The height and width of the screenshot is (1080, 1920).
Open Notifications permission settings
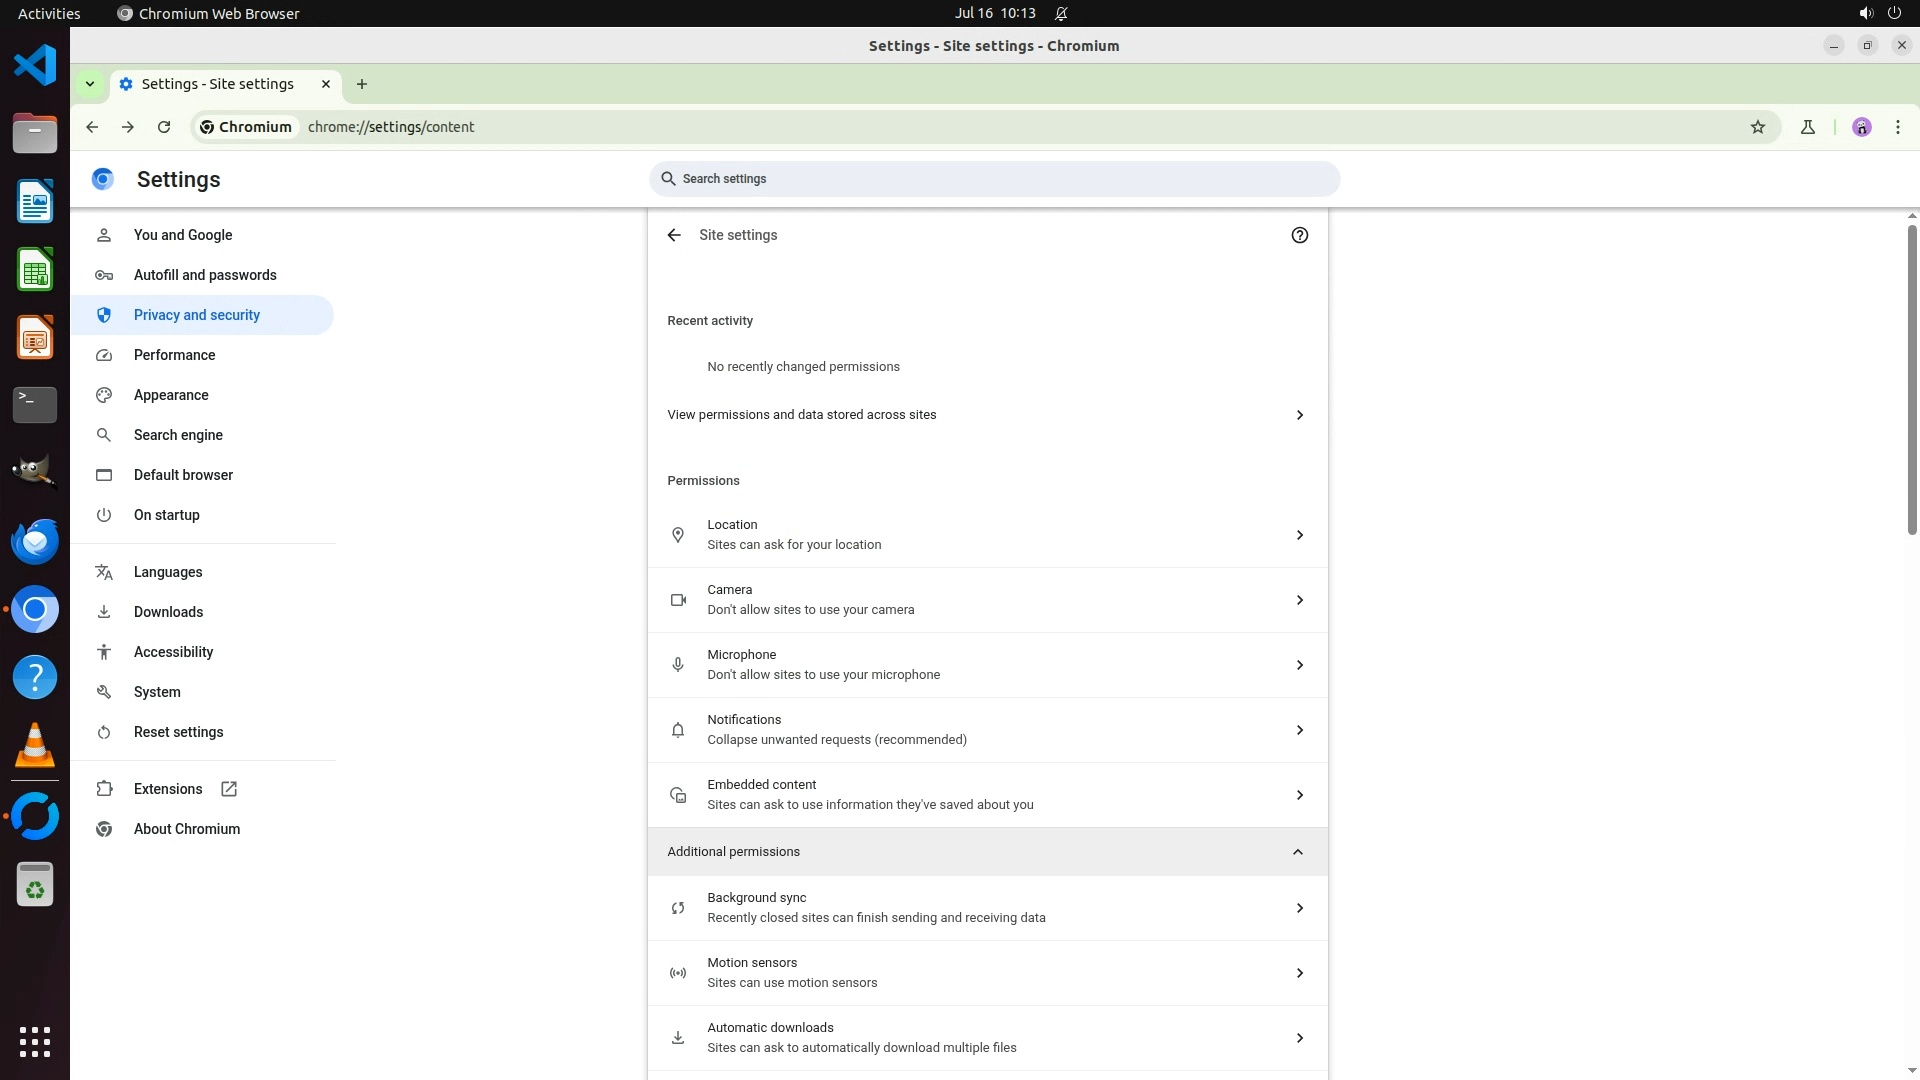pos(987,730)
